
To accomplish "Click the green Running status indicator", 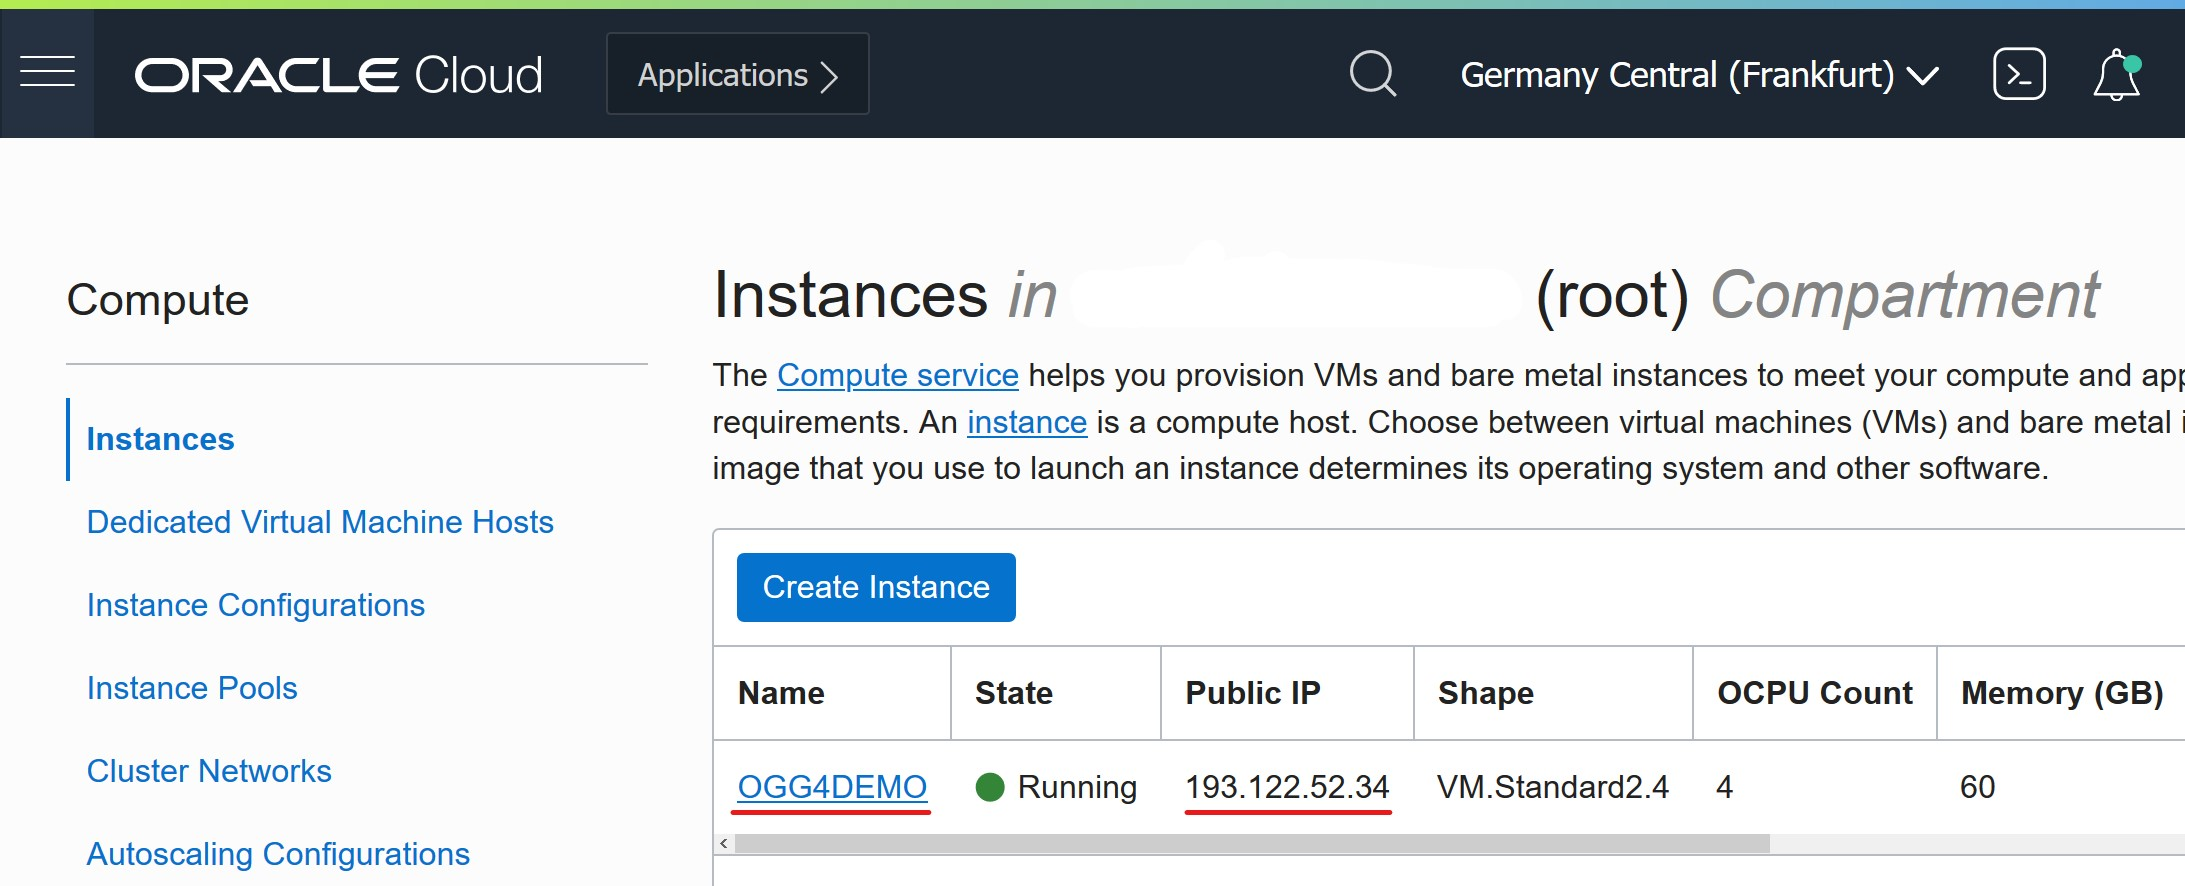I will 990,787.
